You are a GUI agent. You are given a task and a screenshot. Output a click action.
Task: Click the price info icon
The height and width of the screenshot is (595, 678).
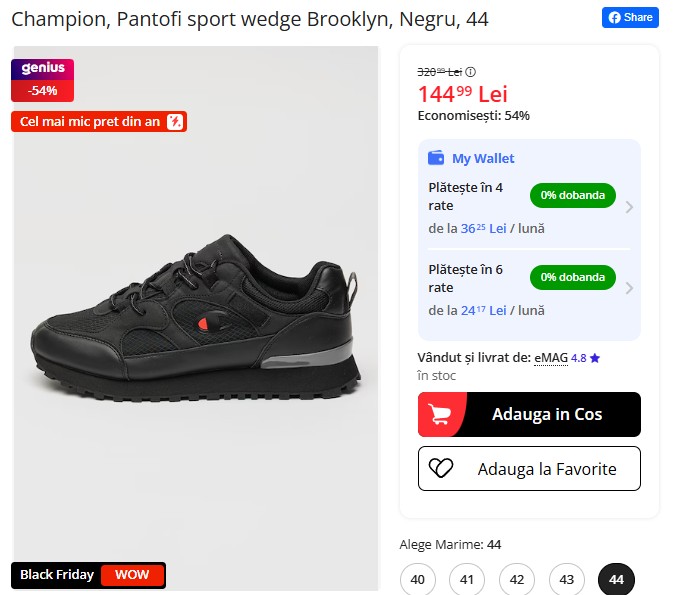coord(471,72)
